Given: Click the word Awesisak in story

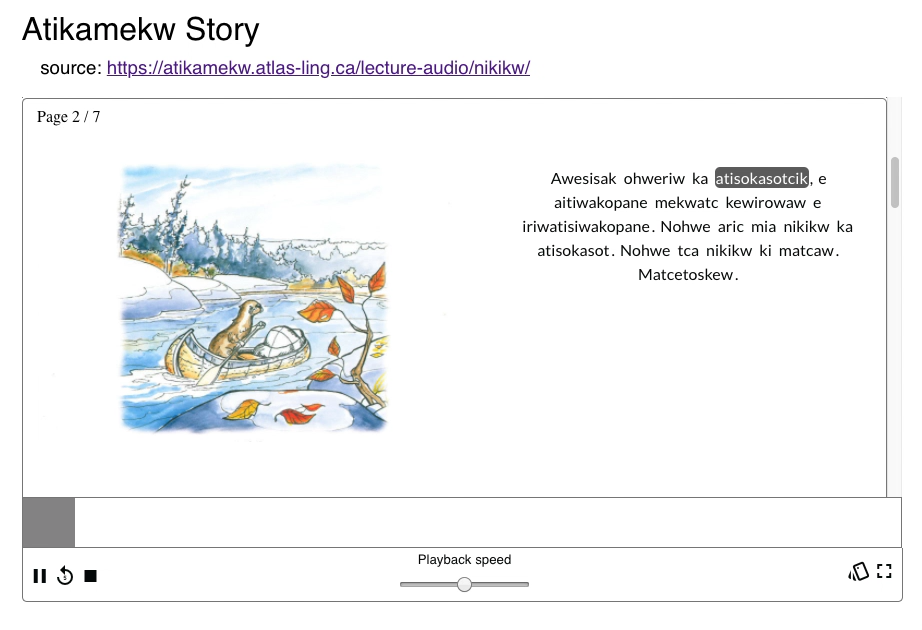Looking at the screenshot, I should pyautogui.click(x=583, y=179).
